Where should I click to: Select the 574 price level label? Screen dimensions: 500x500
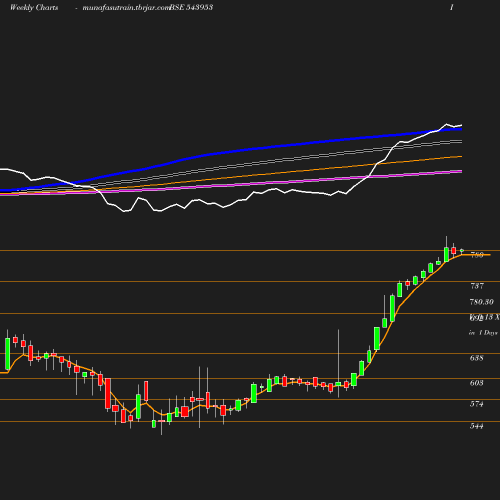tap(476, 404)
